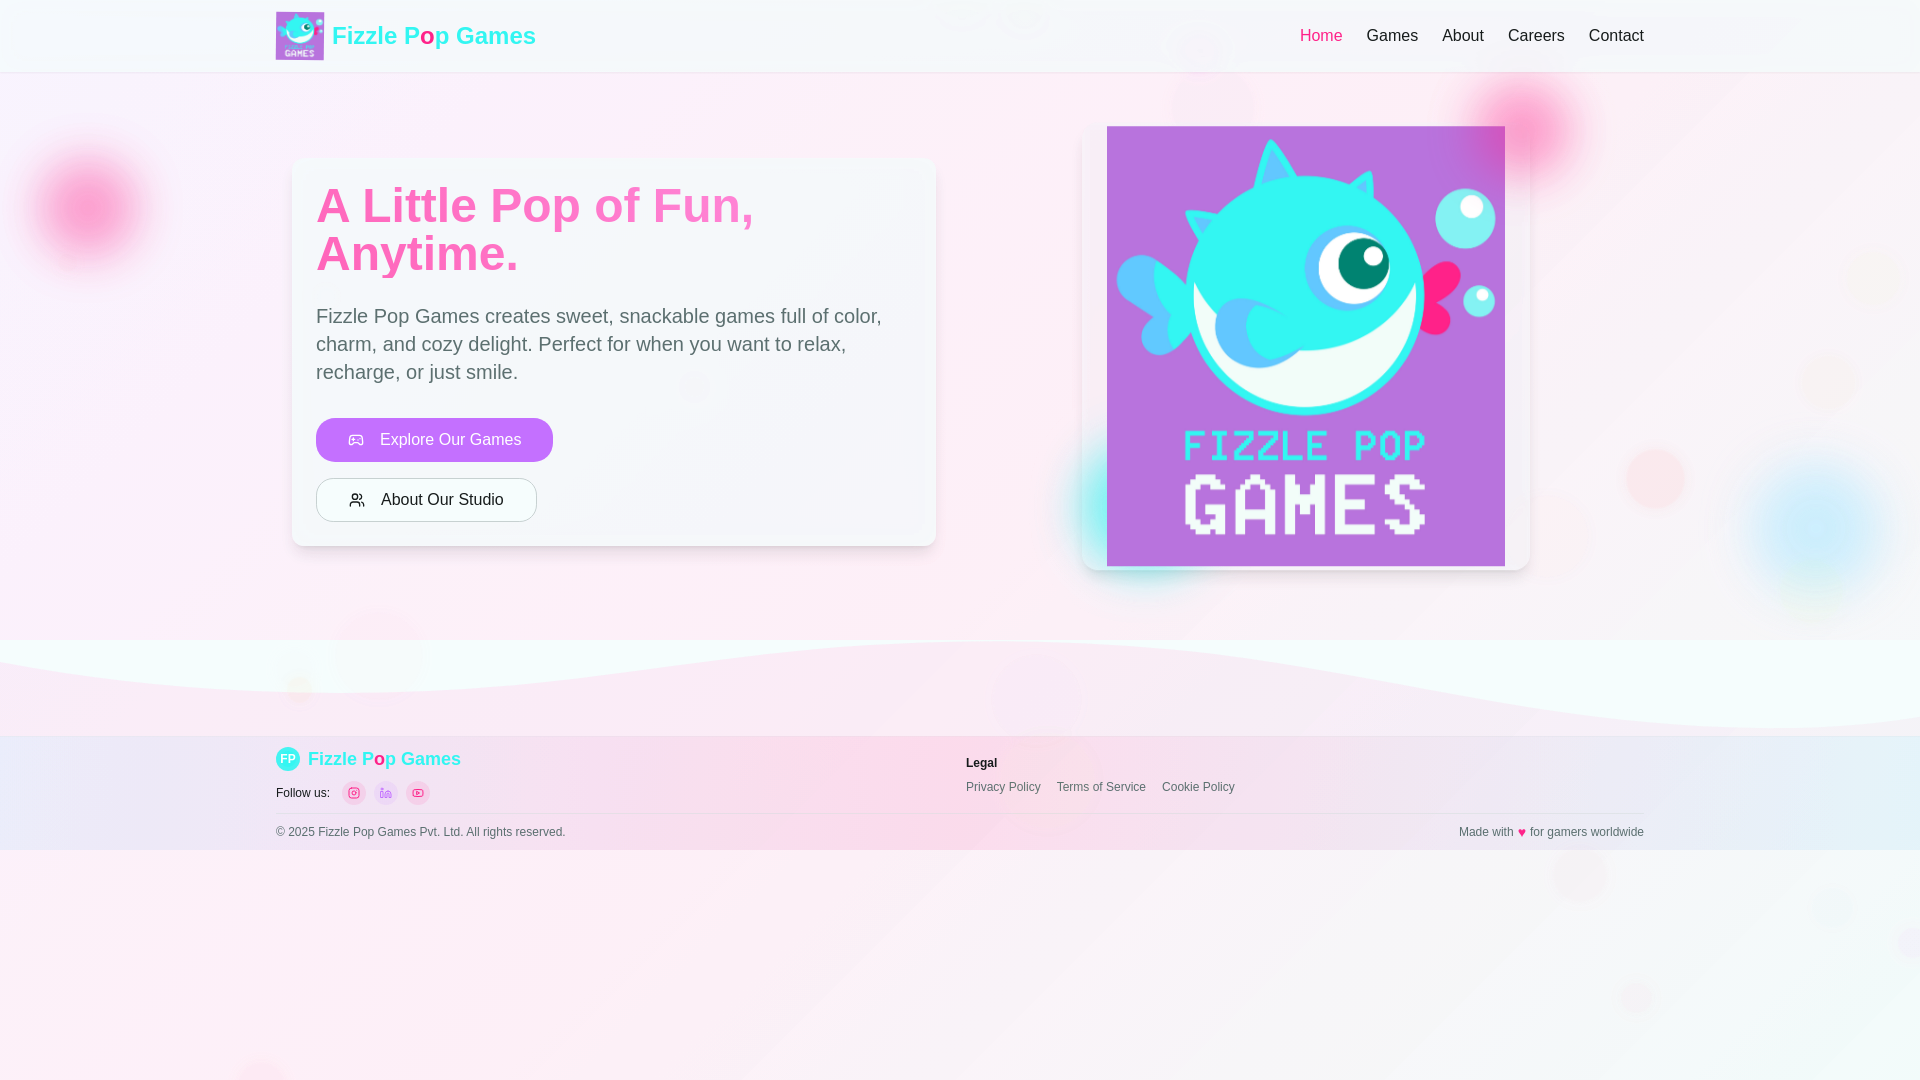Open the LinkedIn social icon
This screenshot has height=1080, width=1920.
(385, 792)
